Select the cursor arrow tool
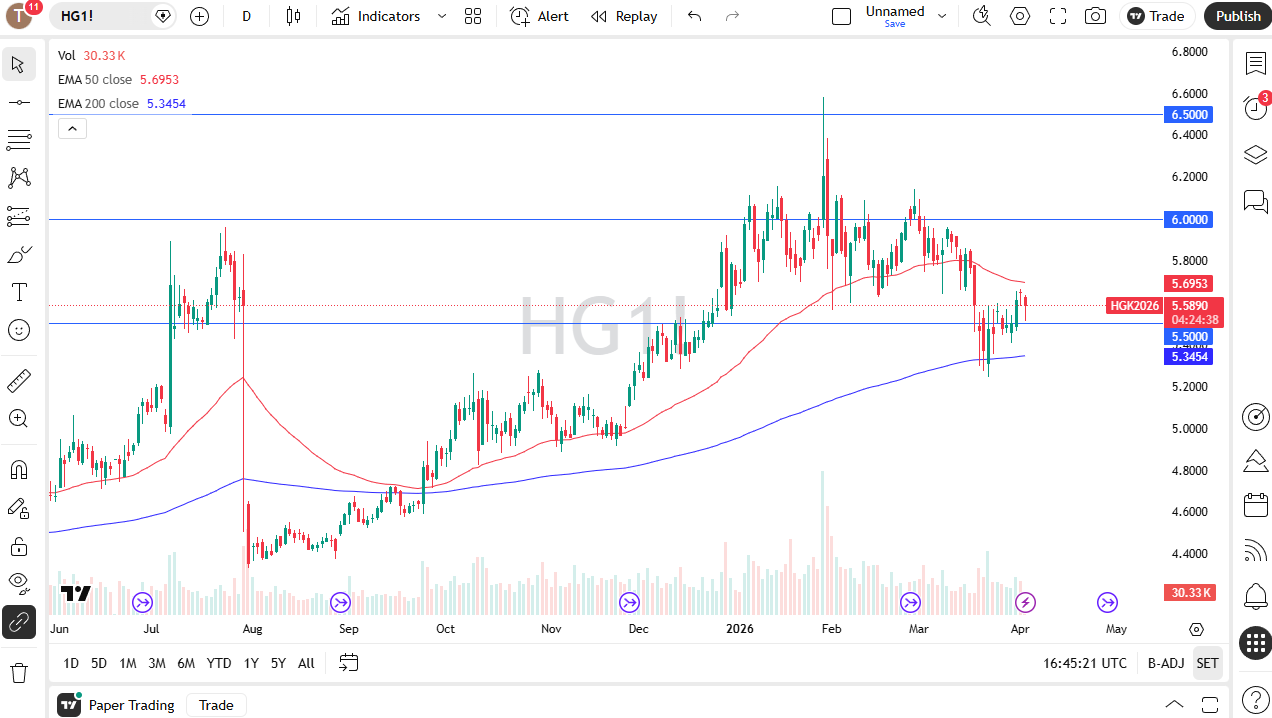This screenshot has width=1272, height=718. tap(18, 65)
